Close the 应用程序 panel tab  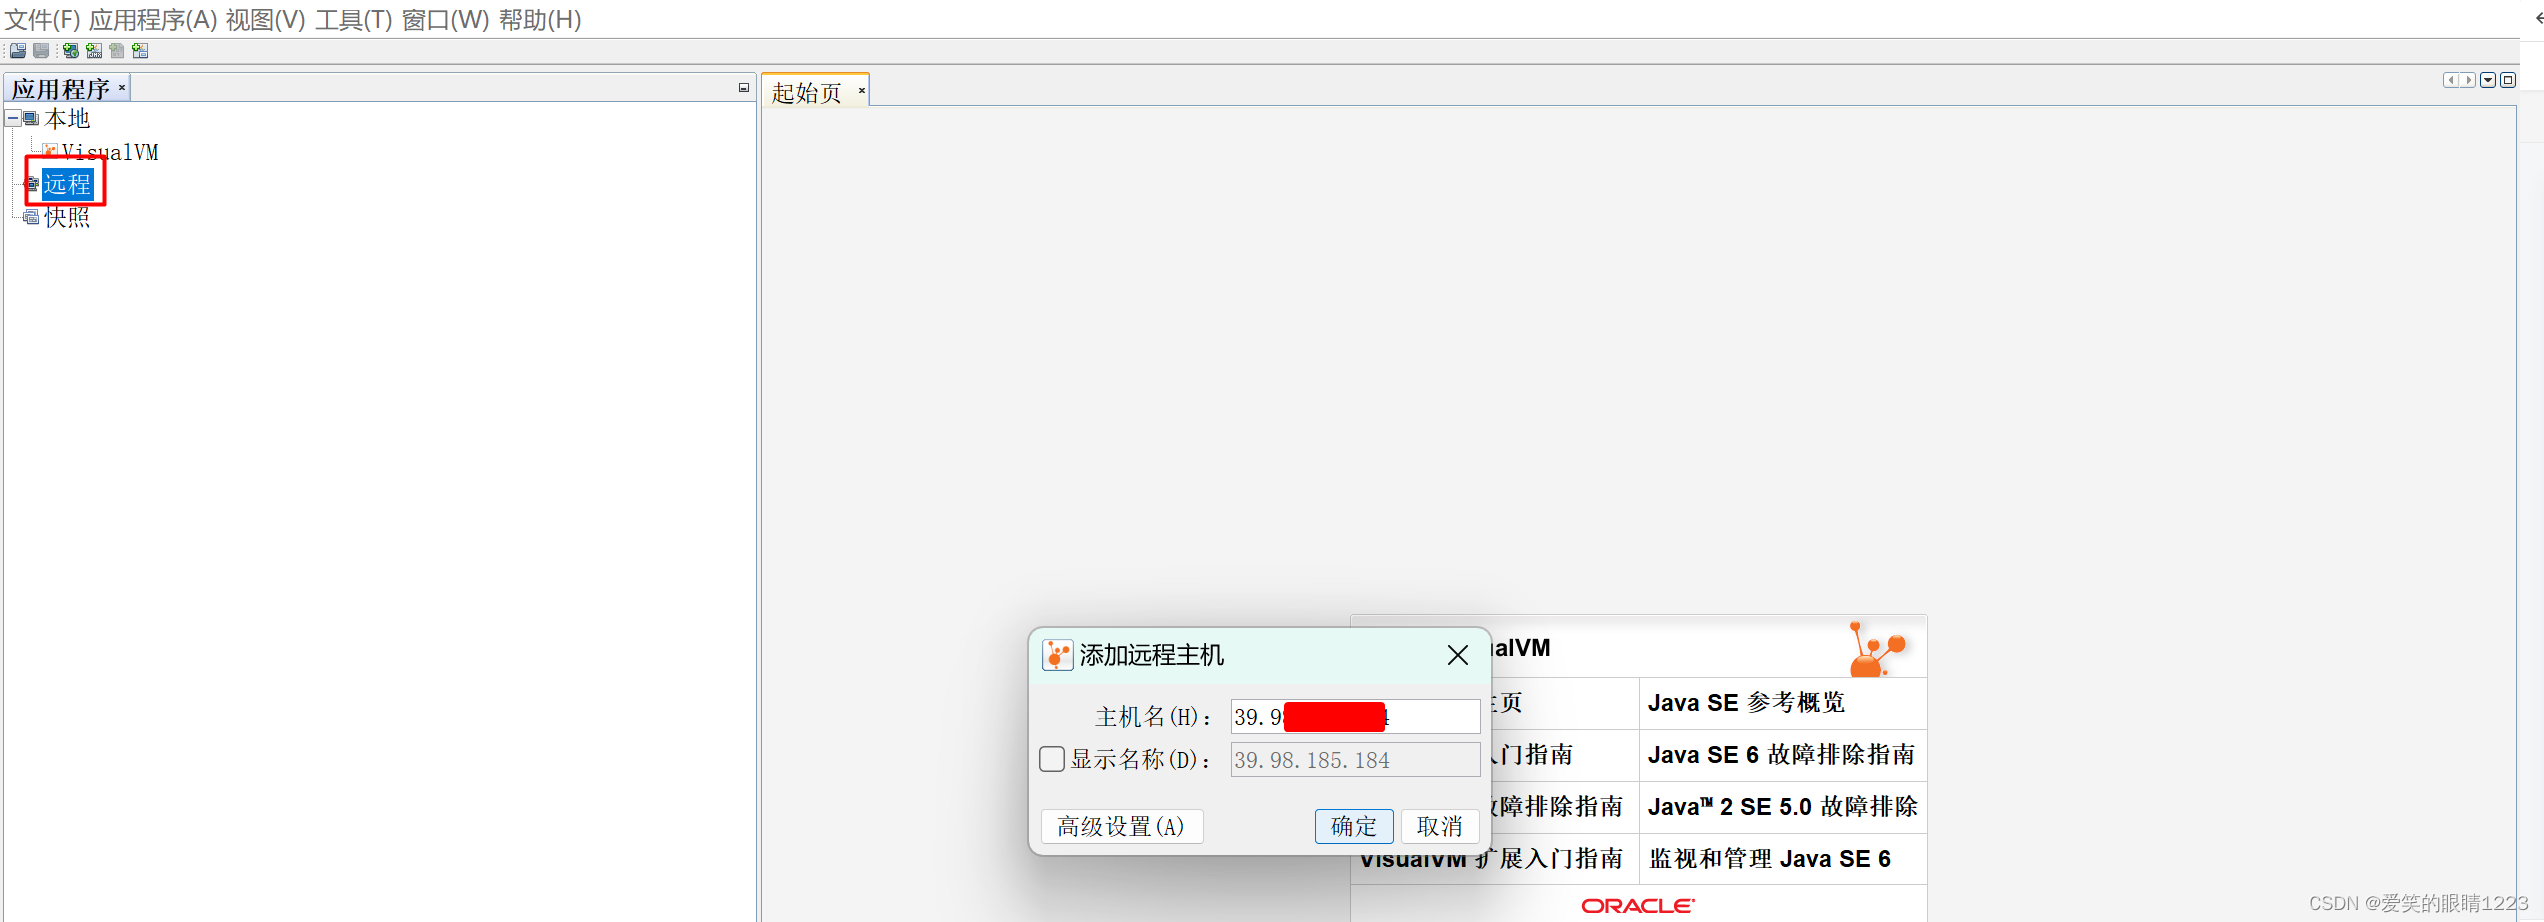(x=122, y=88)
